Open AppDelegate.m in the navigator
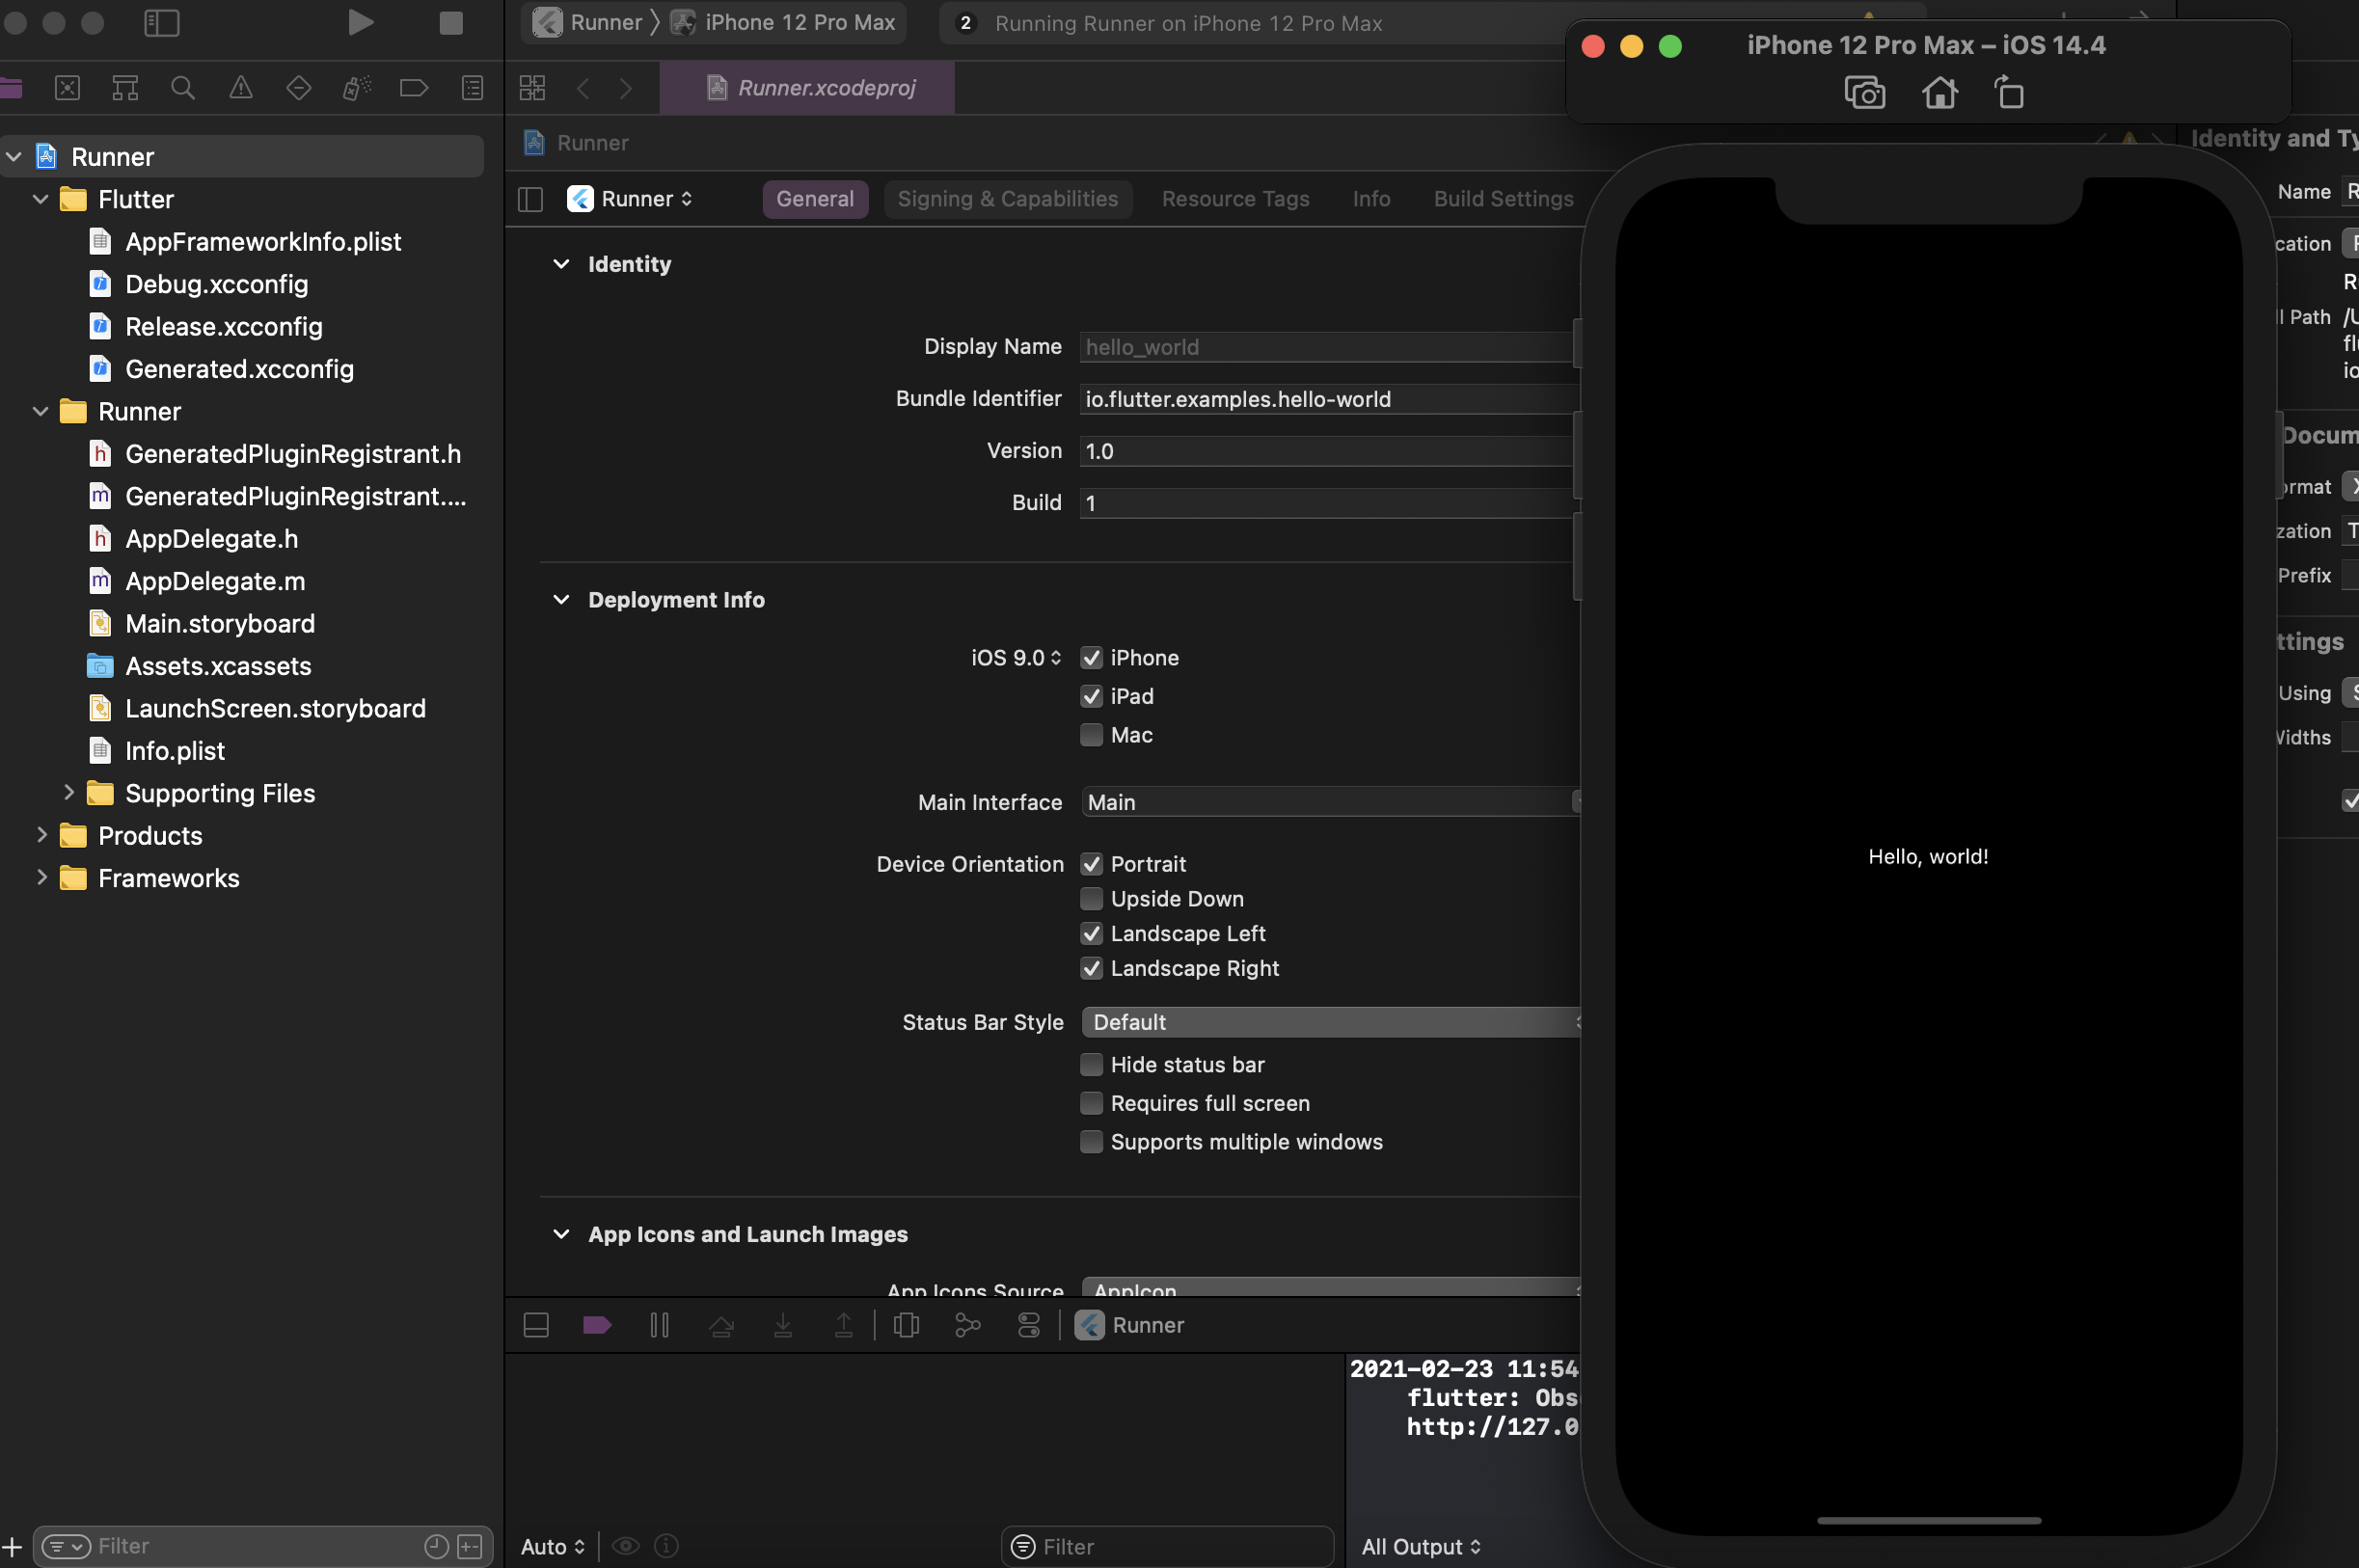 coord(214,581)
